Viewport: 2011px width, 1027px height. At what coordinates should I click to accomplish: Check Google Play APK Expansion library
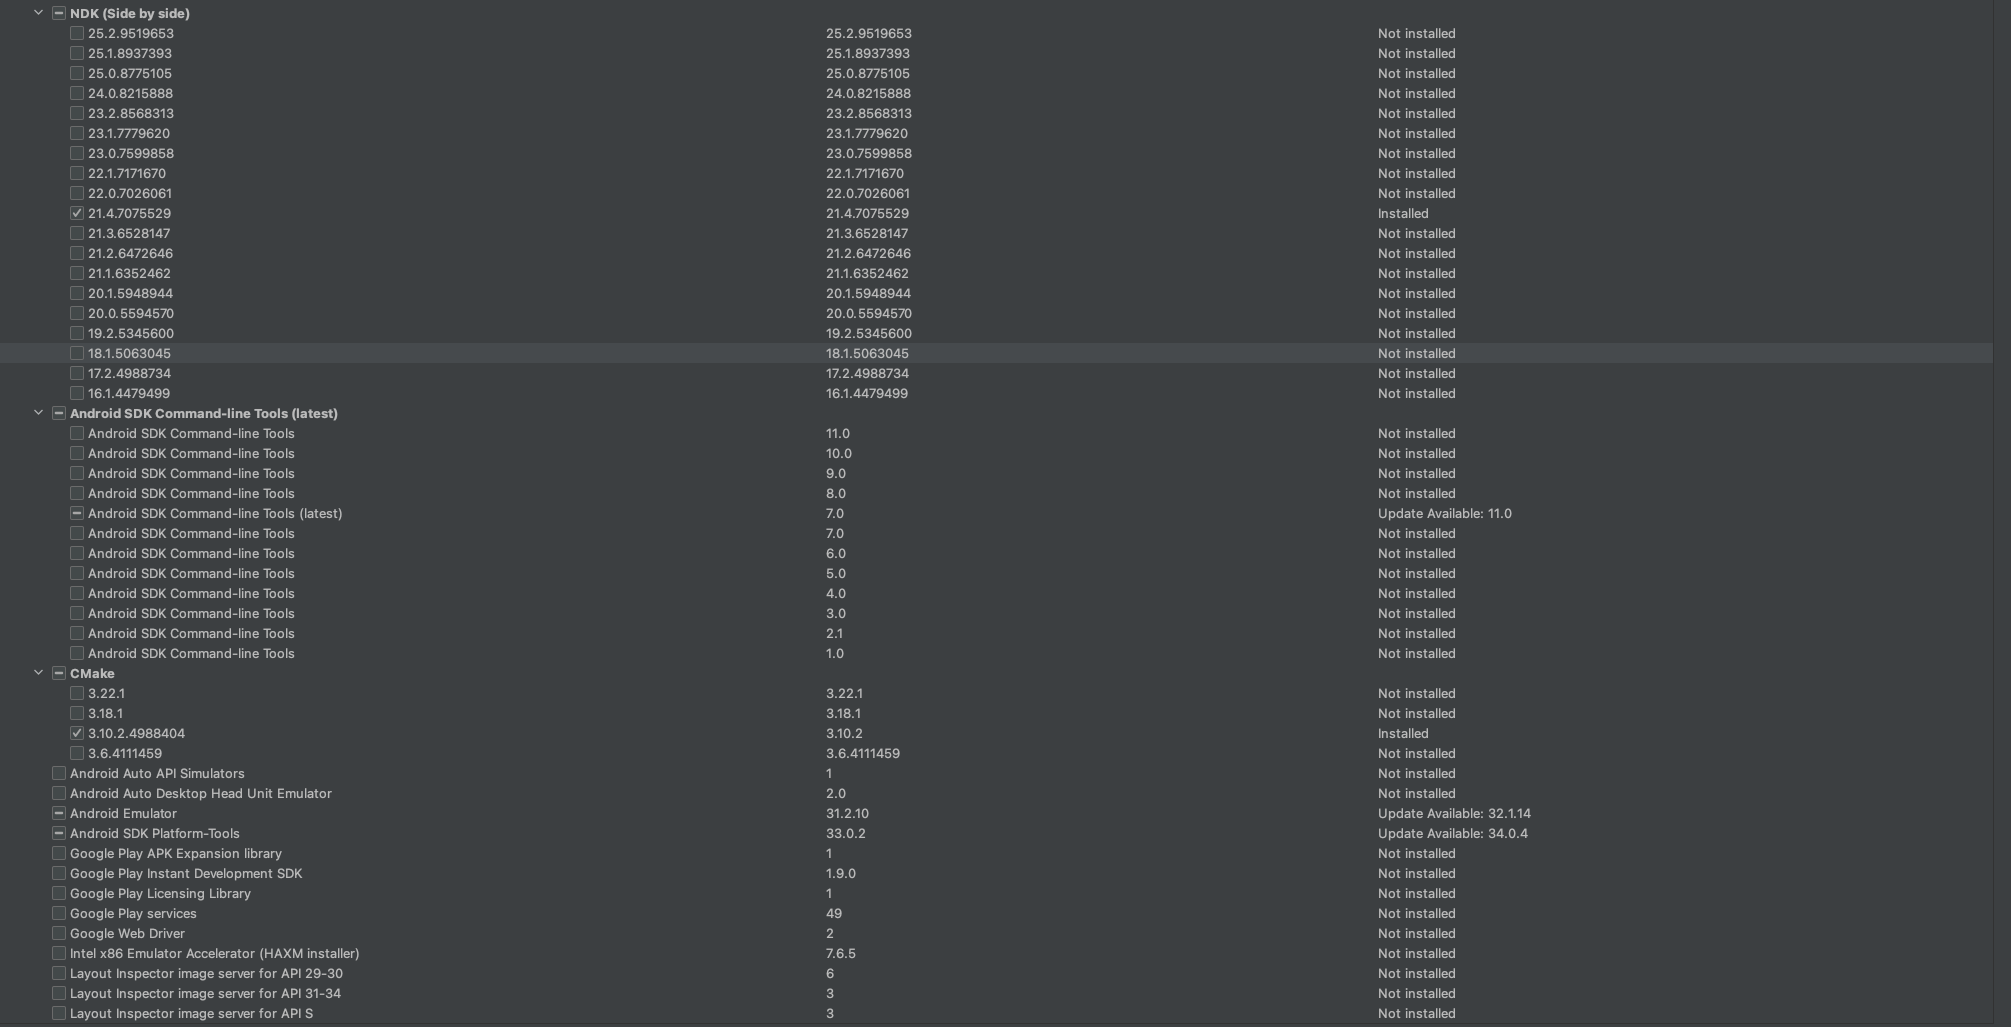59,853
